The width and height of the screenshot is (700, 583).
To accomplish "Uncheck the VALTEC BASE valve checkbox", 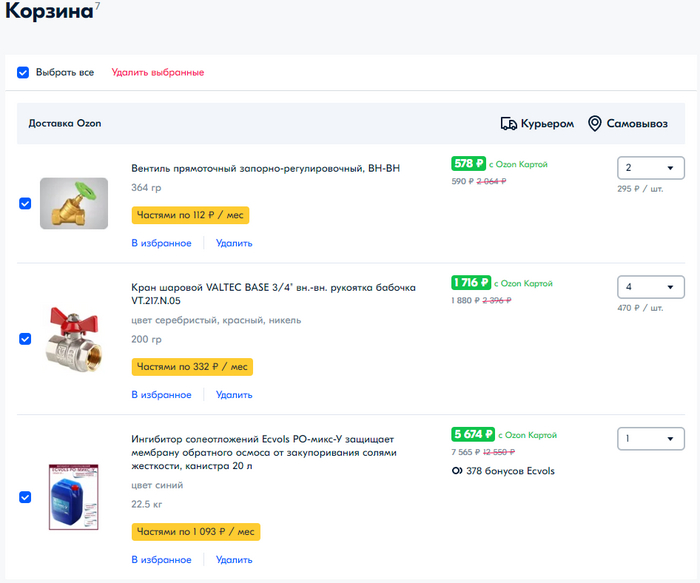I will click(25, 338).
